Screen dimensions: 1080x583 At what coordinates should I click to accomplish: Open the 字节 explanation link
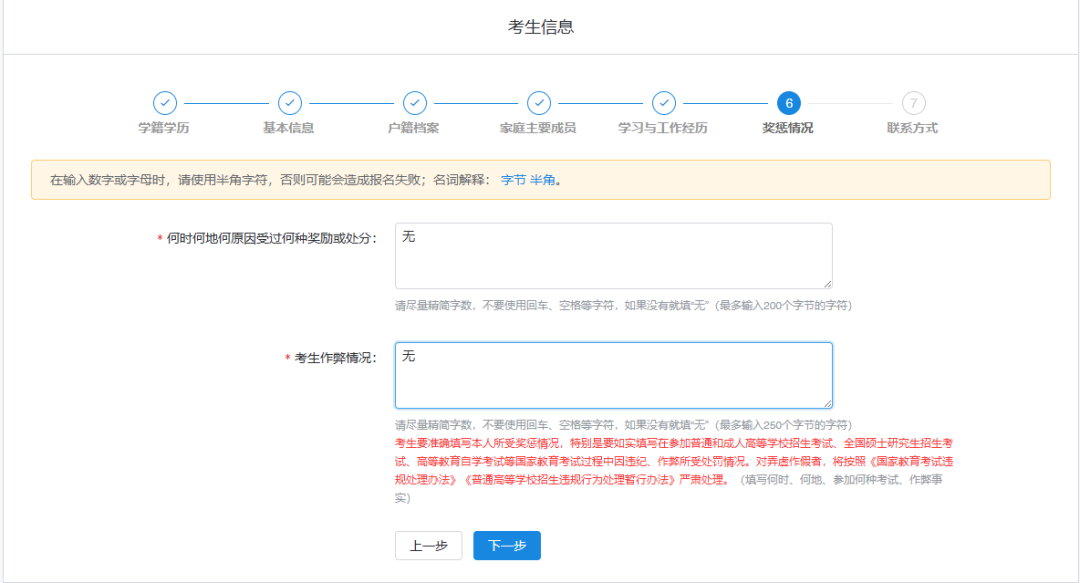(513, 181)
